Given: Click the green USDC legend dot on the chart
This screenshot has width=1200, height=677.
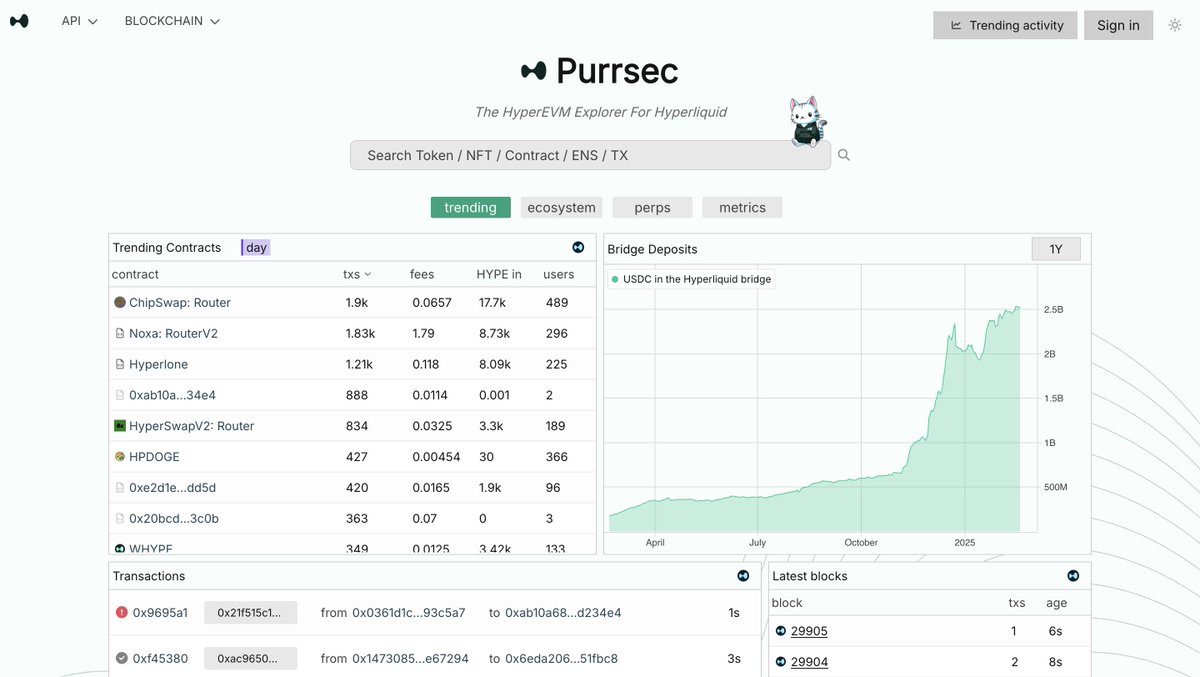Looking at the screenshot, I should click(614, 279).
